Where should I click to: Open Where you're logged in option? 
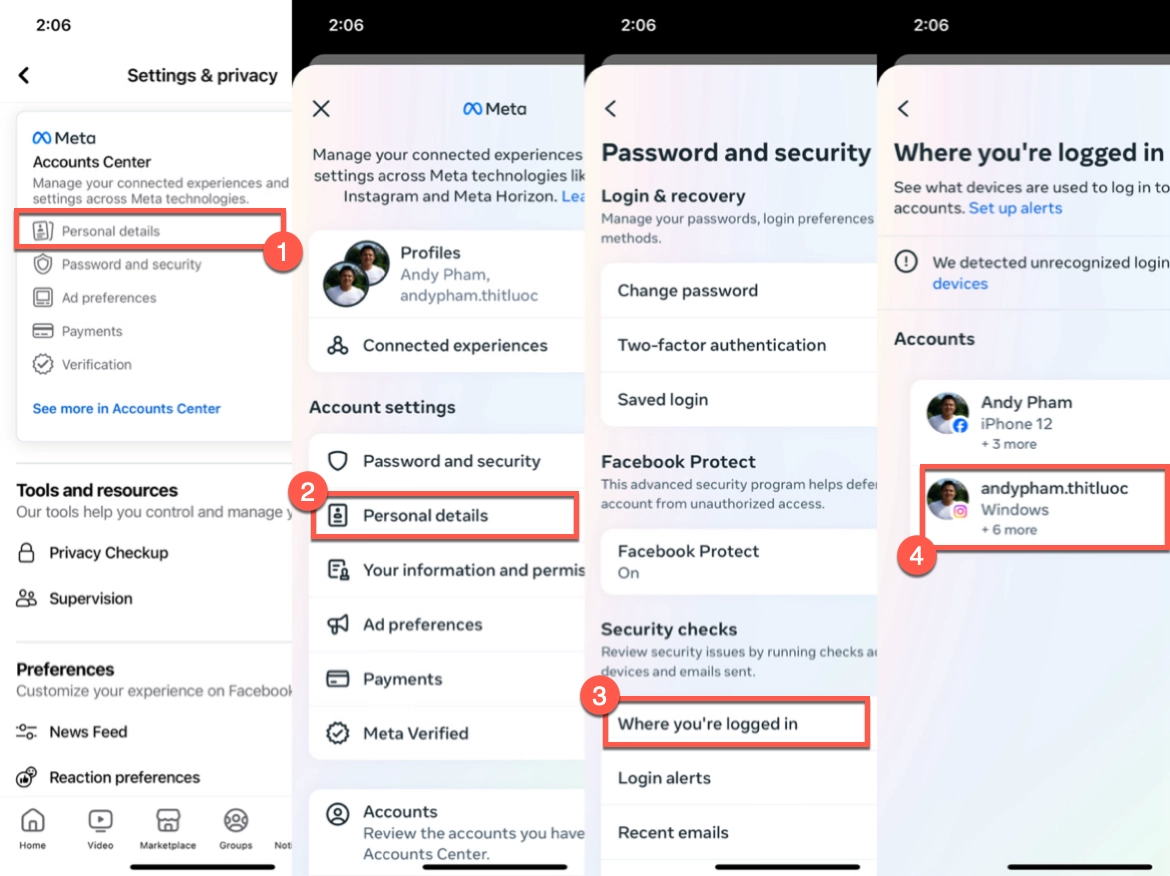(736, 723)
